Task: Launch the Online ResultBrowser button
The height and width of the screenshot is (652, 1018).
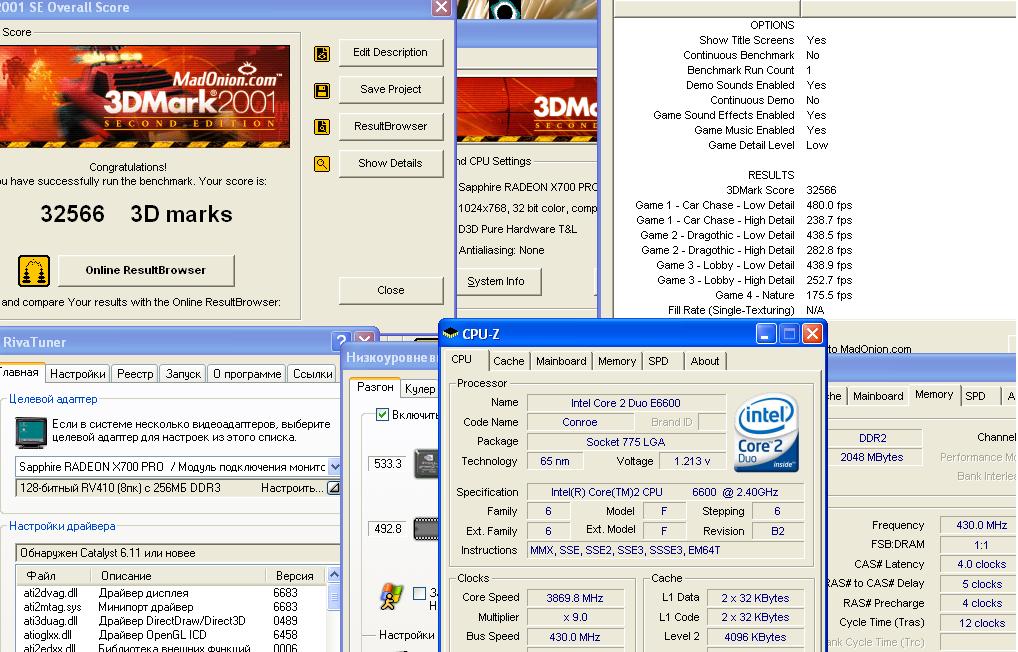Action: coord(145,270)
